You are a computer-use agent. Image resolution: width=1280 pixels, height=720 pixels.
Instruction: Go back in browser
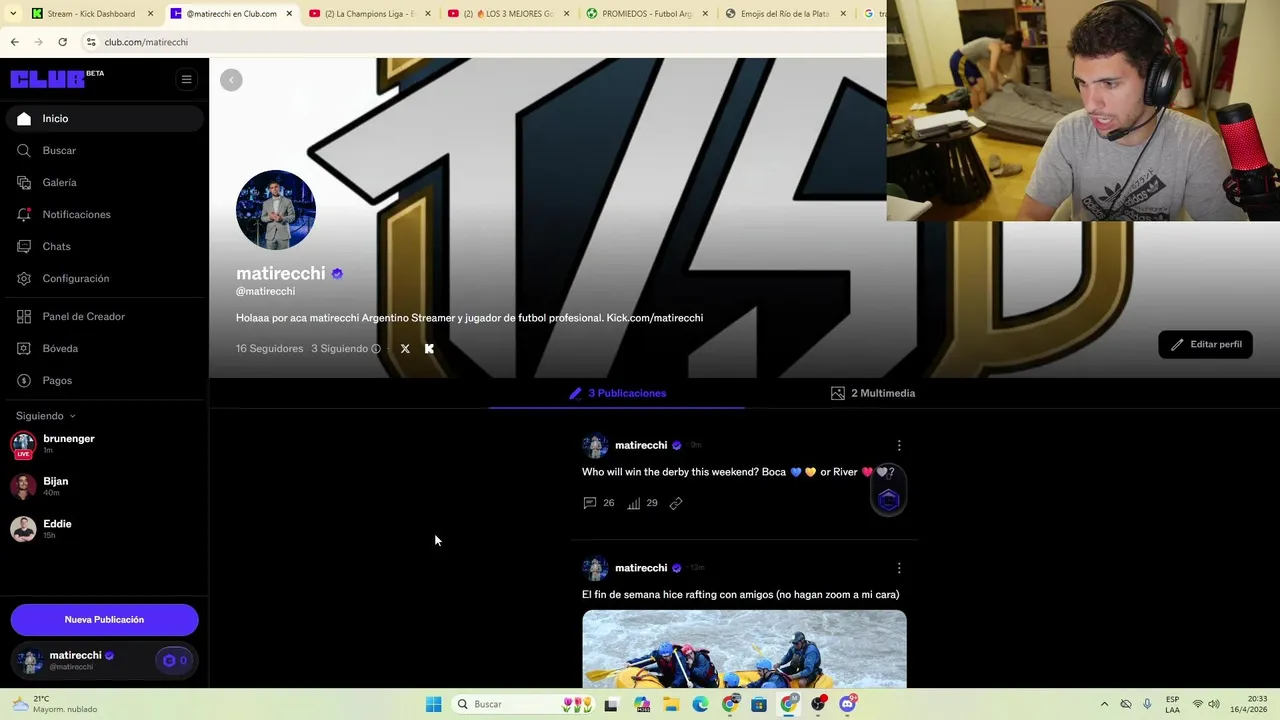click(x=14, y=42)
